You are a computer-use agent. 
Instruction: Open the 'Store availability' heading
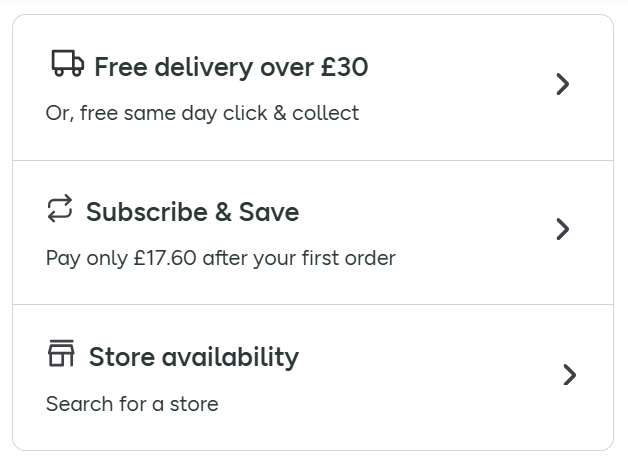pos(193,357)
